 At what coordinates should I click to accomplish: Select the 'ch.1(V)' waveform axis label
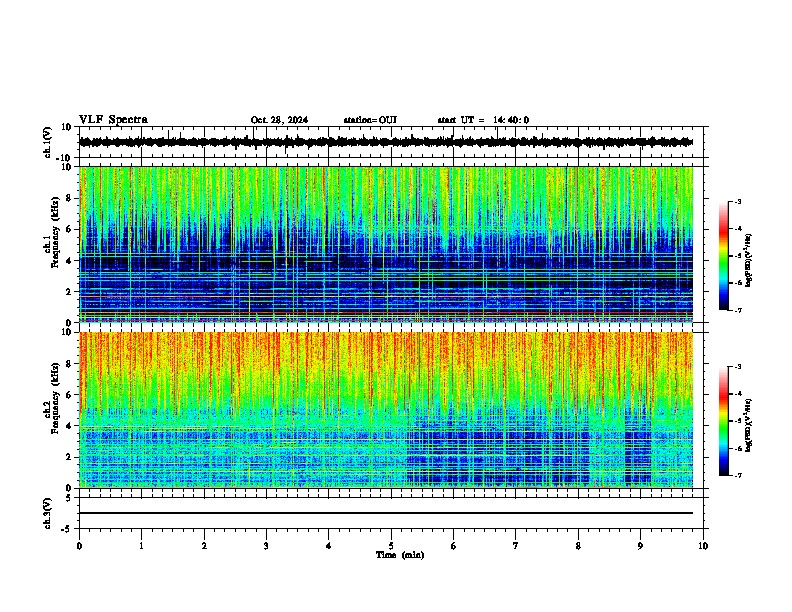pyautogui.click(x=48, y=142)
